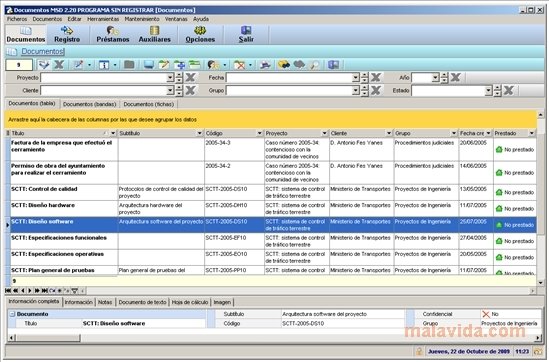The height and width of the screenshot is (362, 549).
Task: Open dropdown arrow next to pencil edit icon
Action: coord(89,65)
